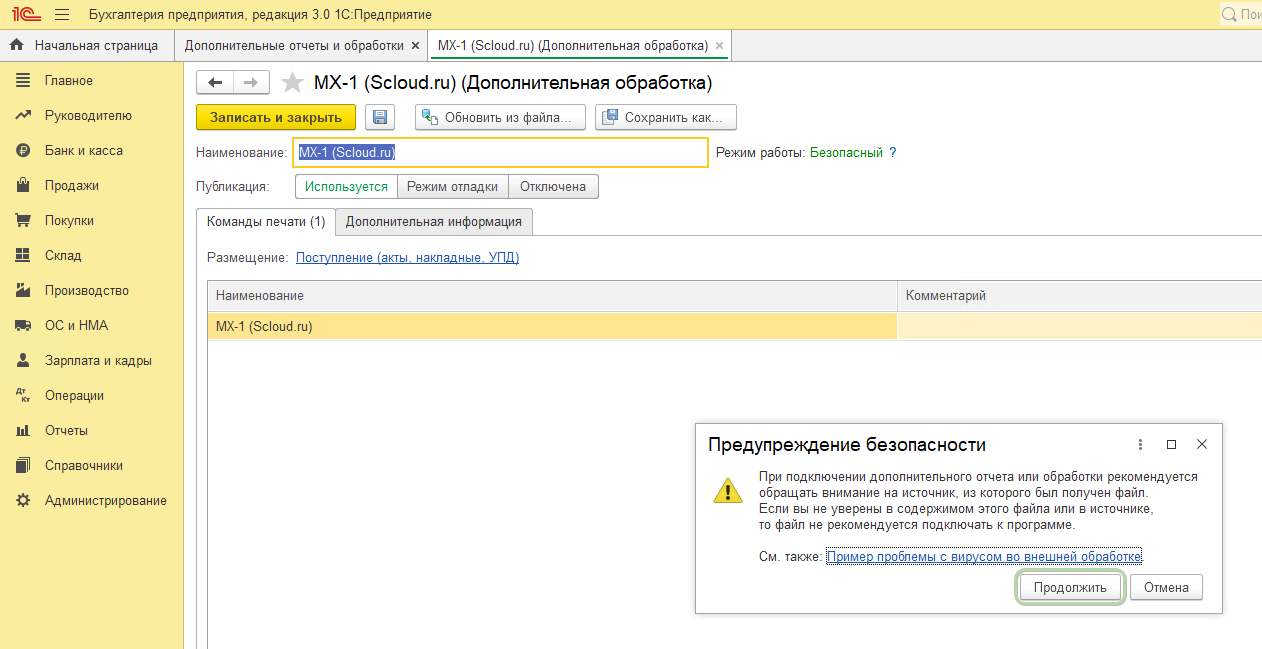The height and width of the screenshot is (649, 1262).
Task: Maximize the Предупреждение безопасности dialog
Action: point(1172,444)
